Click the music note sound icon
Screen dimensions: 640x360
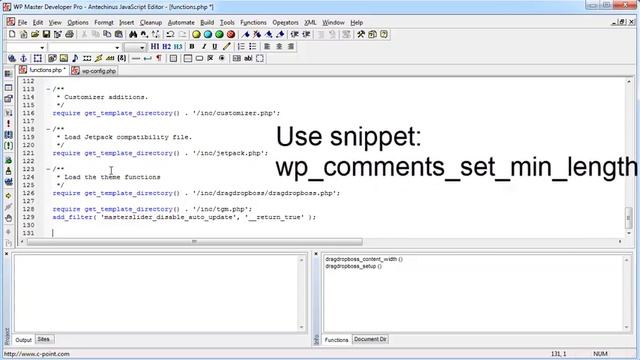click(75, 58)
